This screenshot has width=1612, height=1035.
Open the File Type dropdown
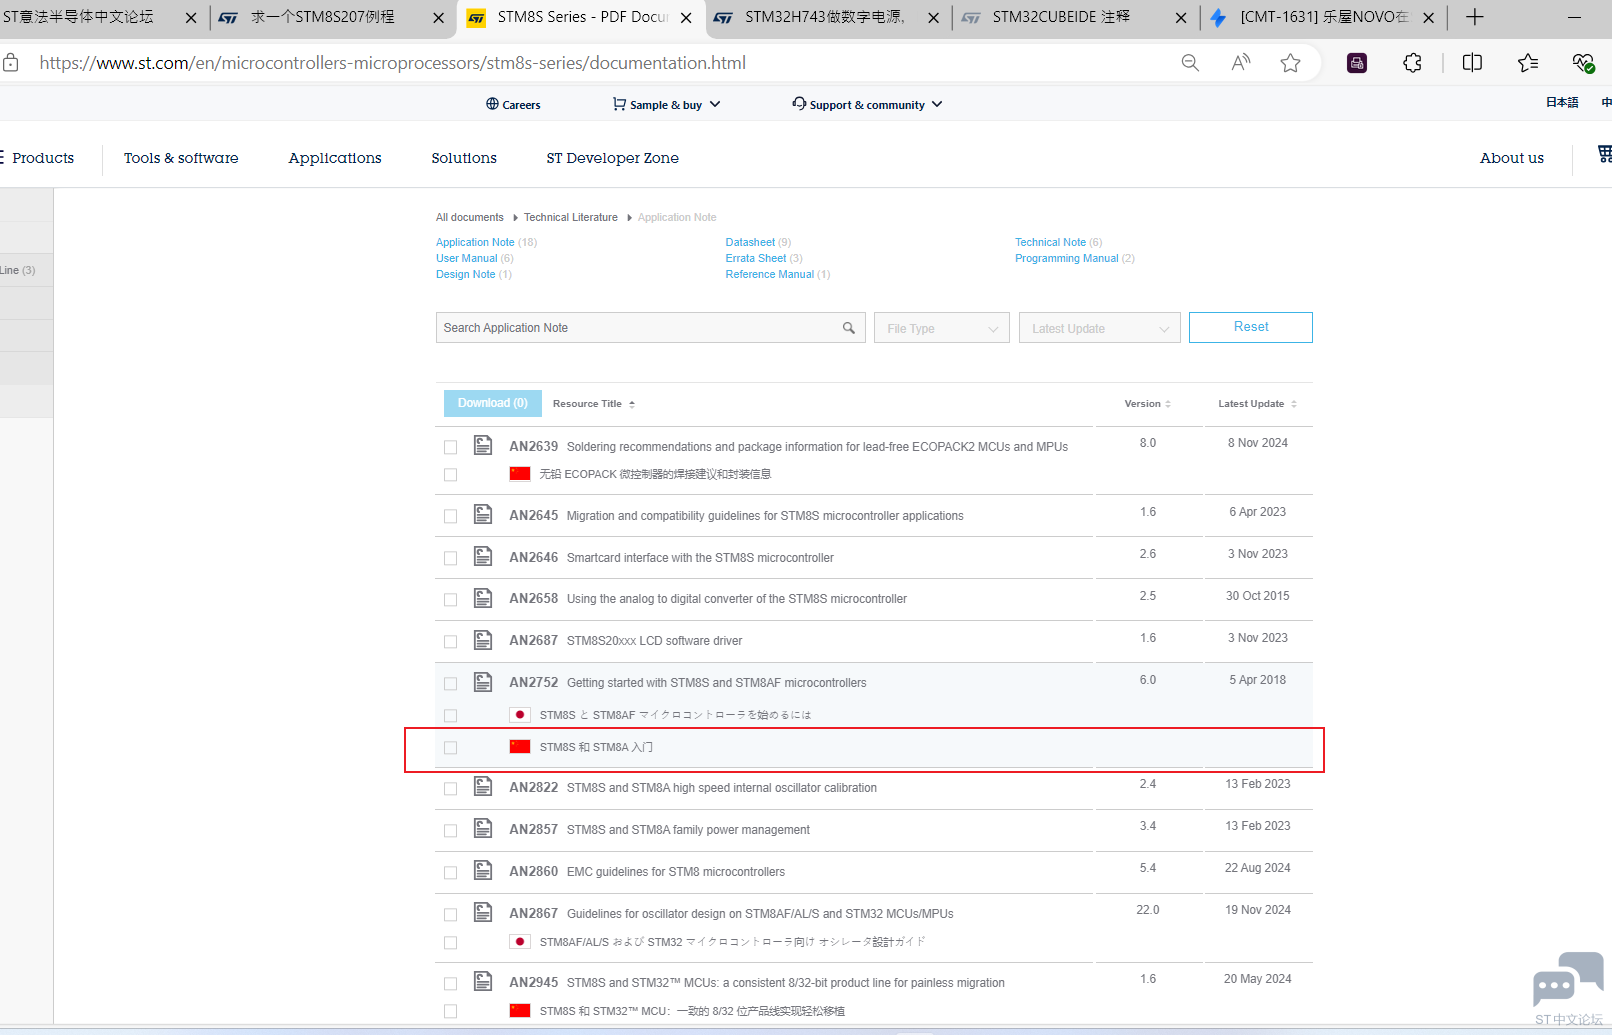[942, 328]
